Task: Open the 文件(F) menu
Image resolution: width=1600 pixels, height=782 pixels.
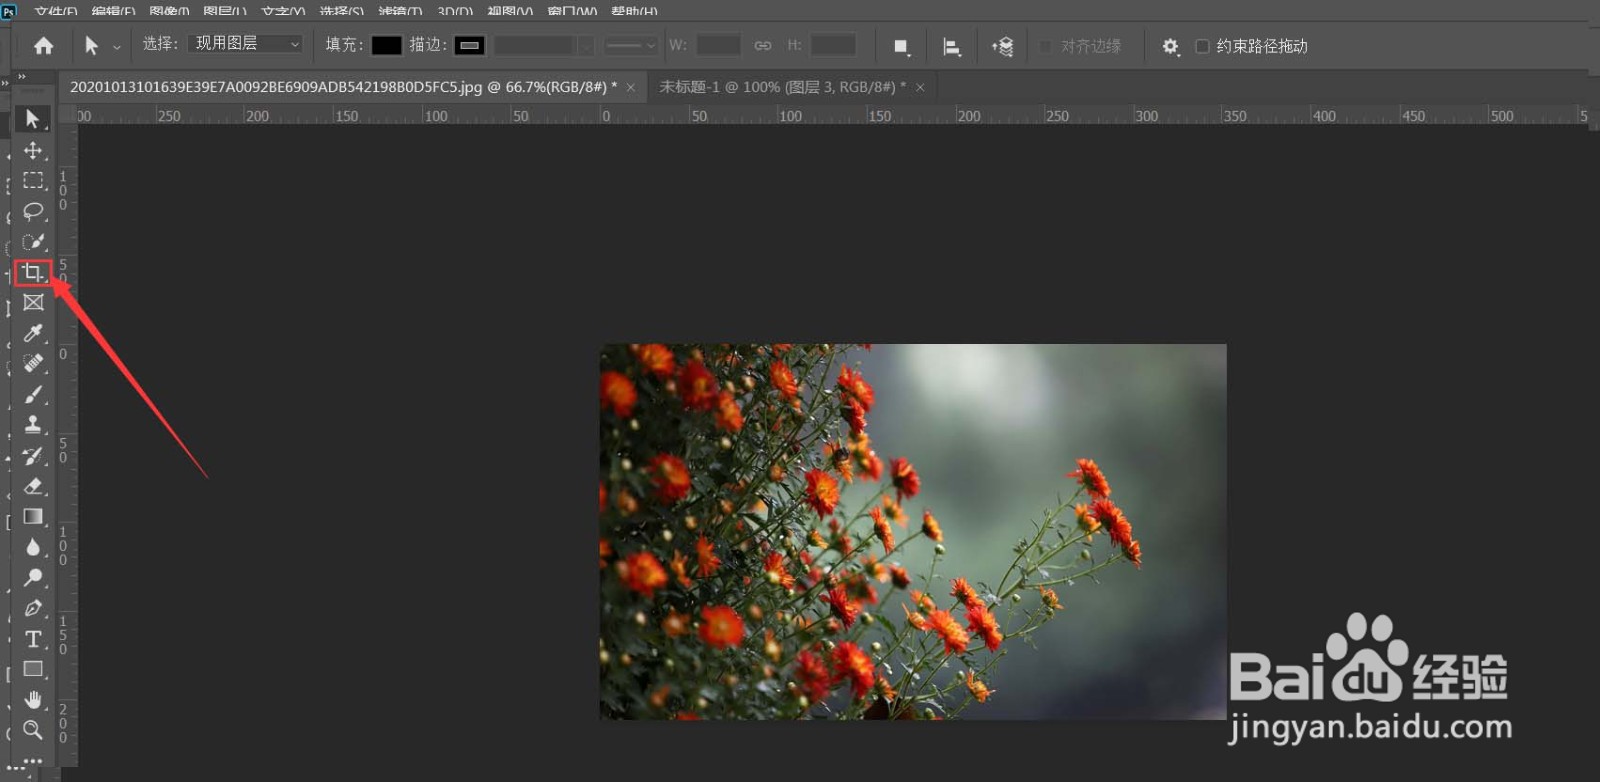Action: [x=56, y=10]
